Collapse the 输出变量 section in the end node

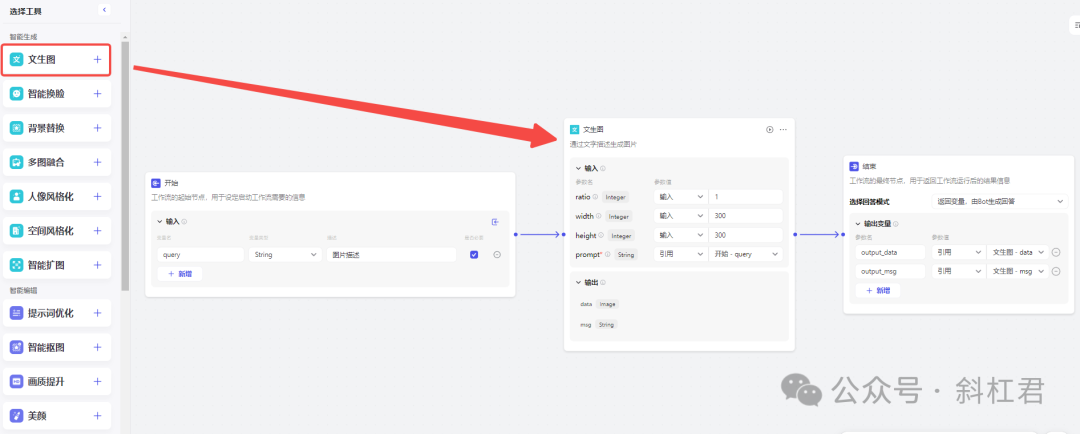858,224
